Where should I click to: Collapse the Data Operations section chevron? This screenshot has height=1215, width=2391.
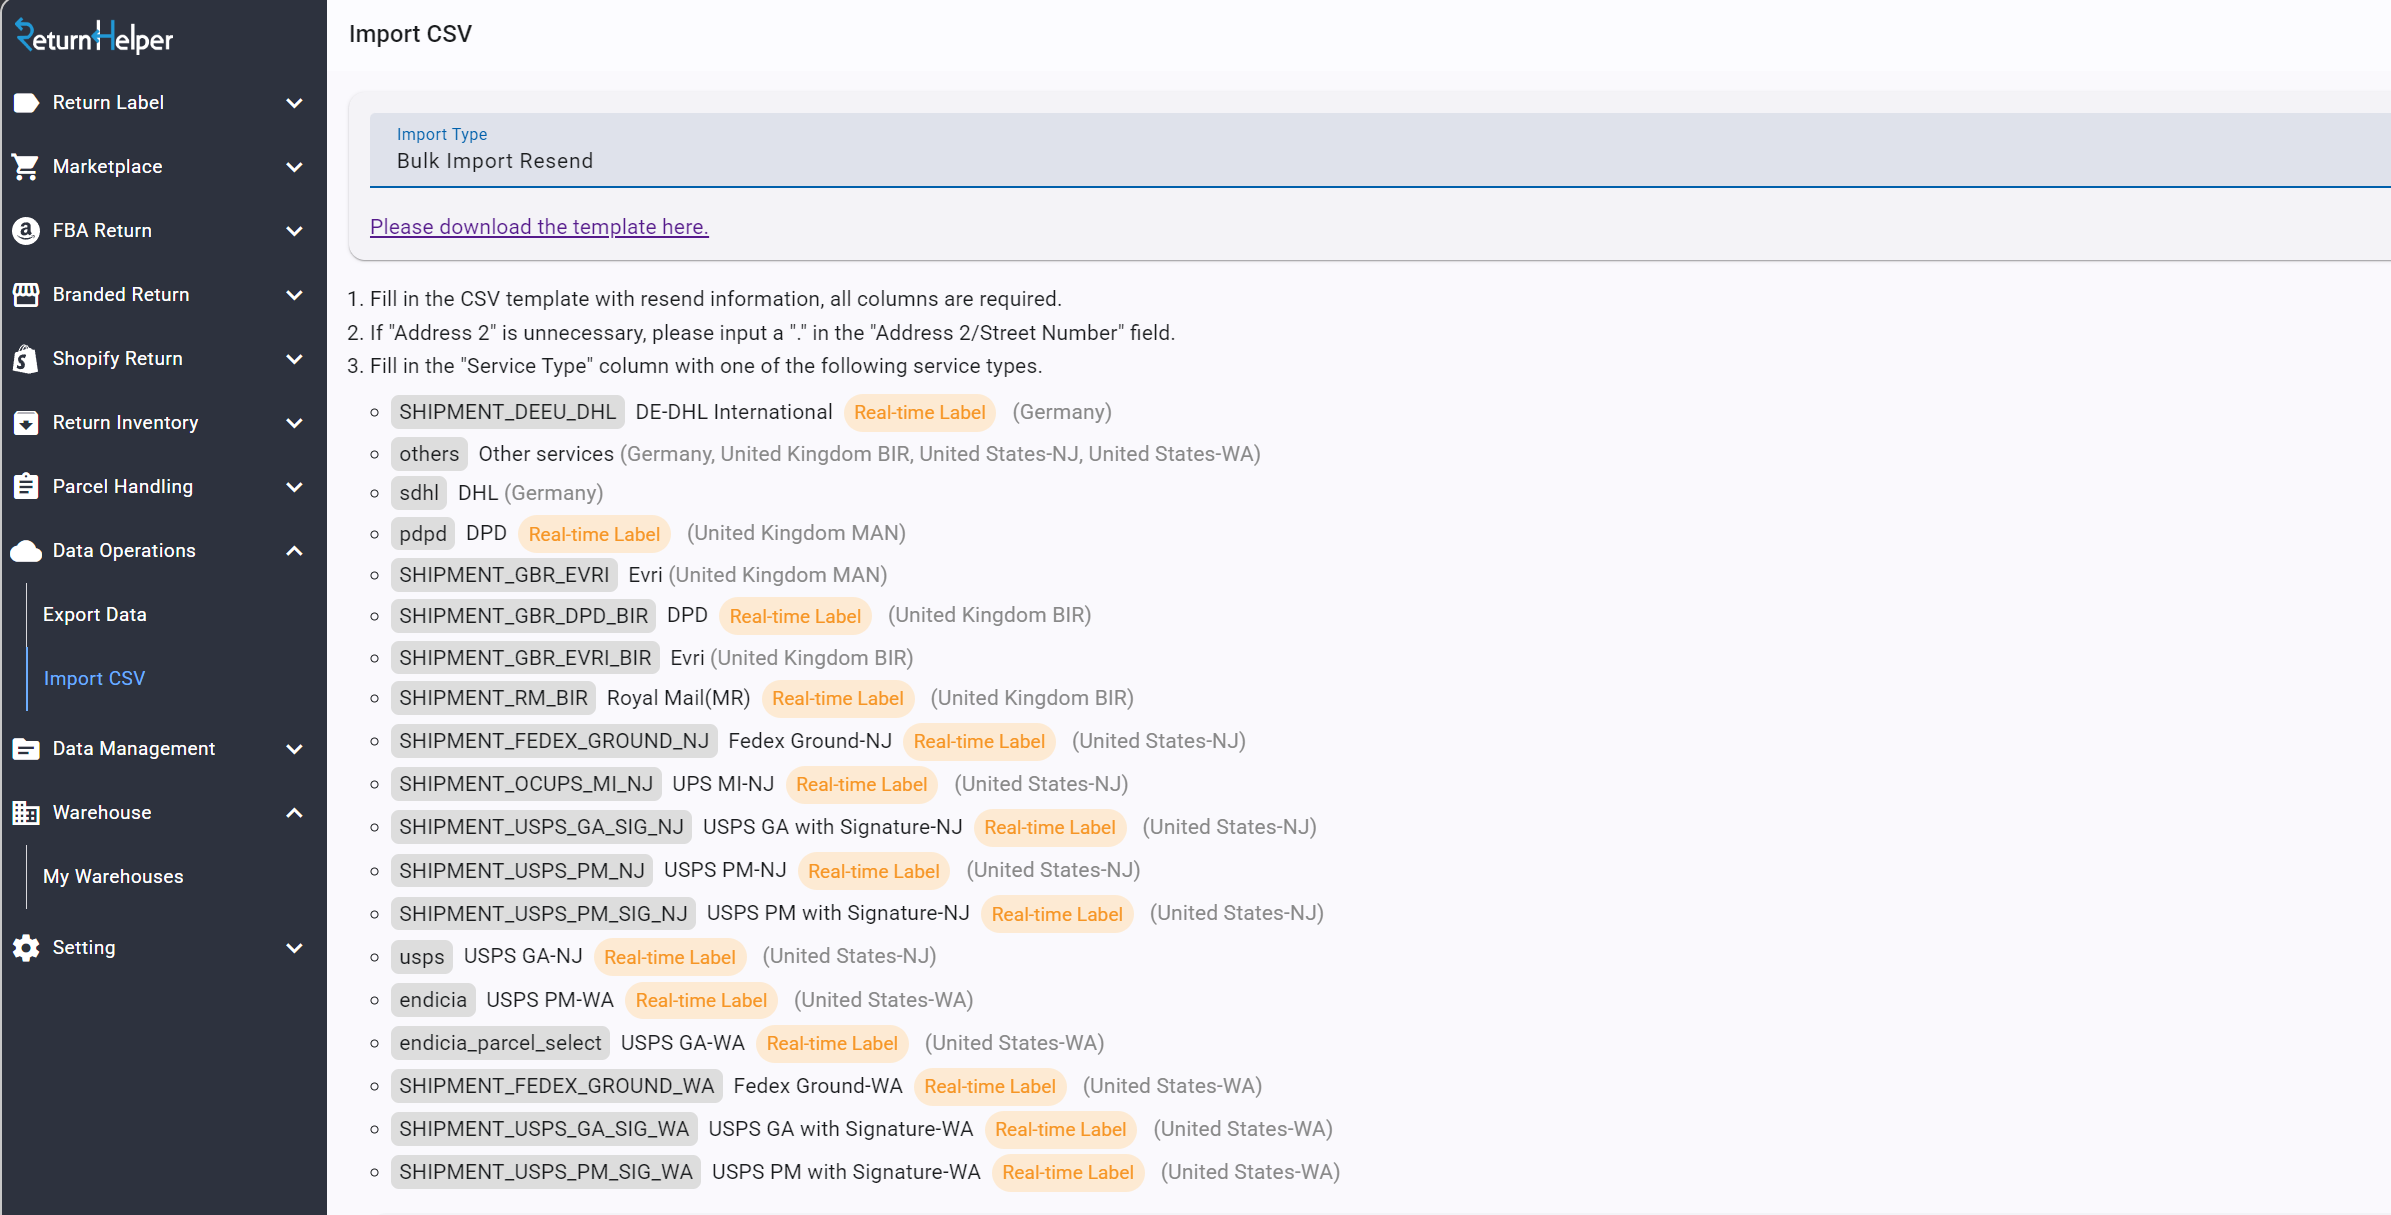pyautogui.click(x=294, y=551)
